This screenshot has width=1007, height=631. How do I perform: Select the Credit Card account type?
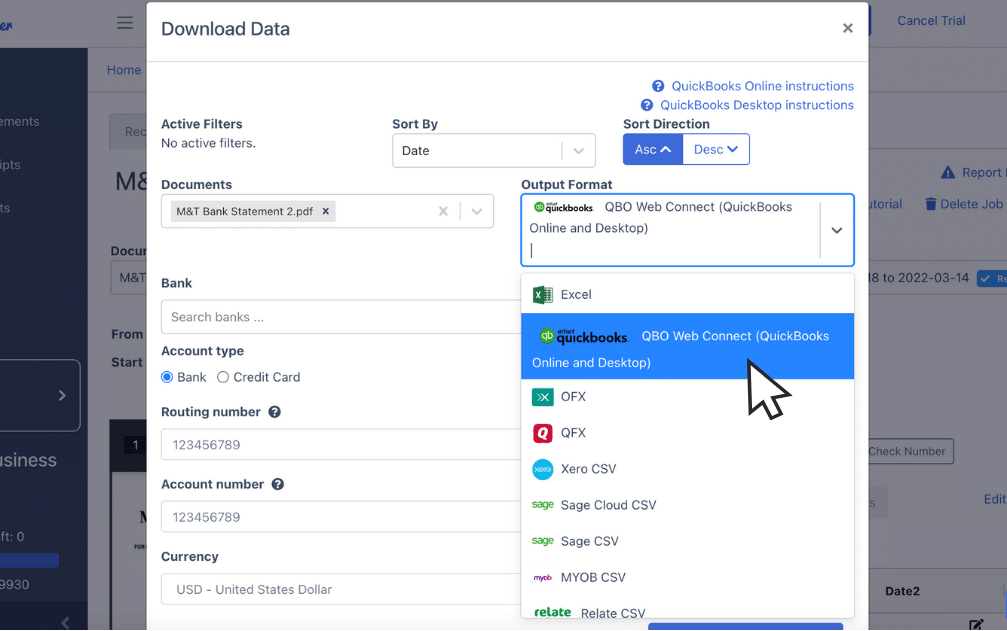(223, 377)
